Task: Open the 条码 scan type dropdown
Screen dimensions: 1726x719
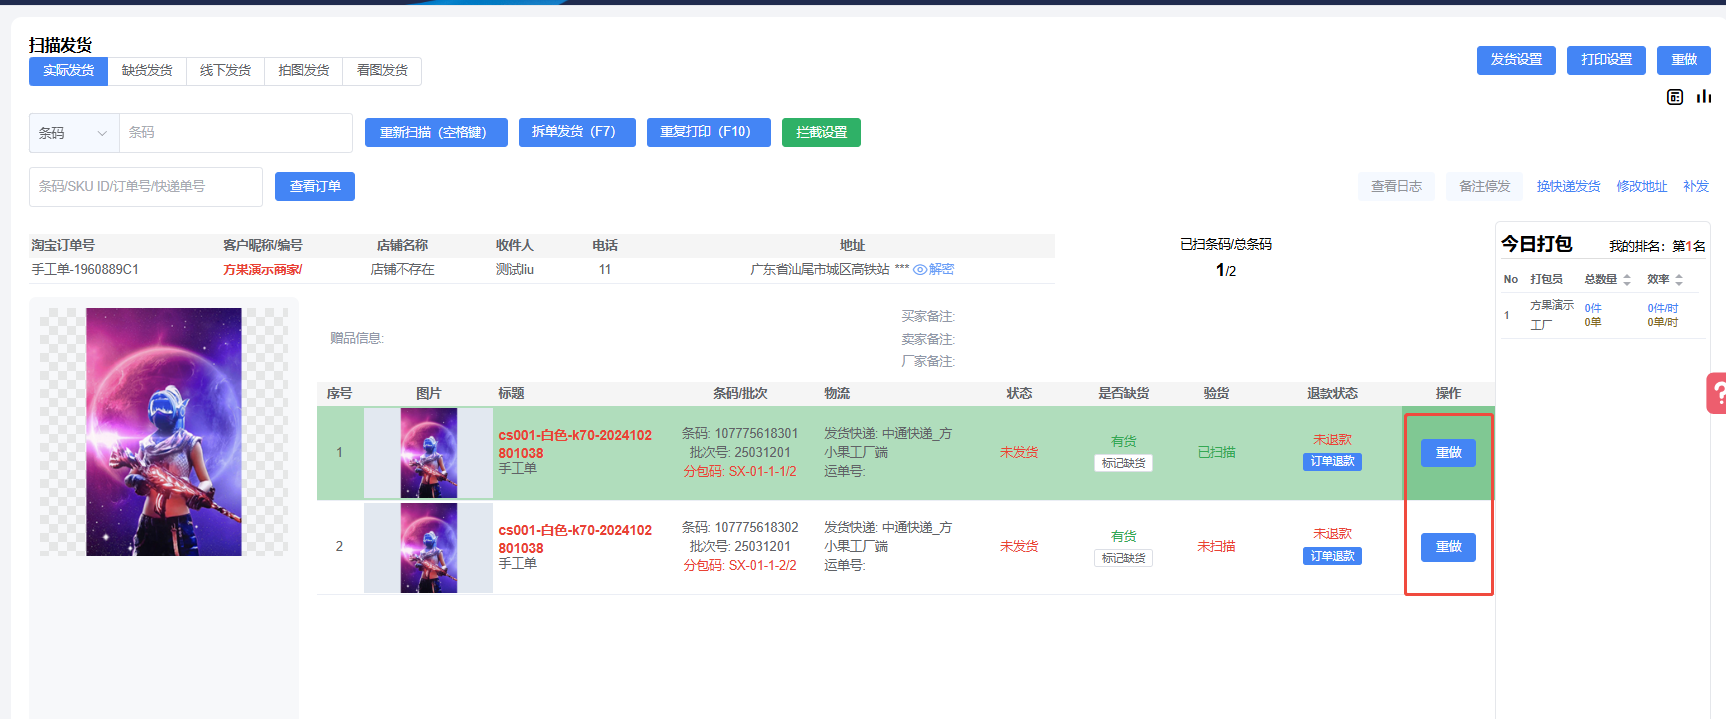Action: click(x=74, y=133)
